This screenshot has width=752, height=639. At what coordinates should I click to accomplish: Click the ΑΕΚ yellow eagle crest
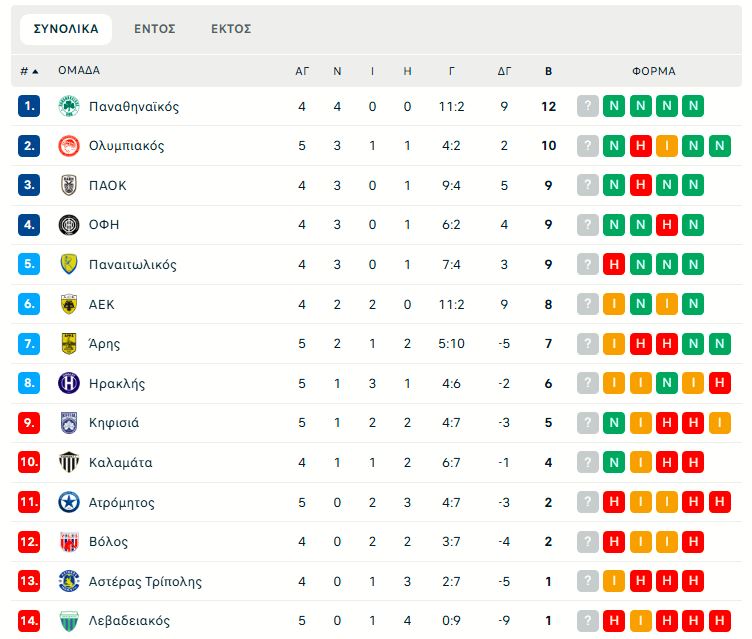tap(69, 304)
